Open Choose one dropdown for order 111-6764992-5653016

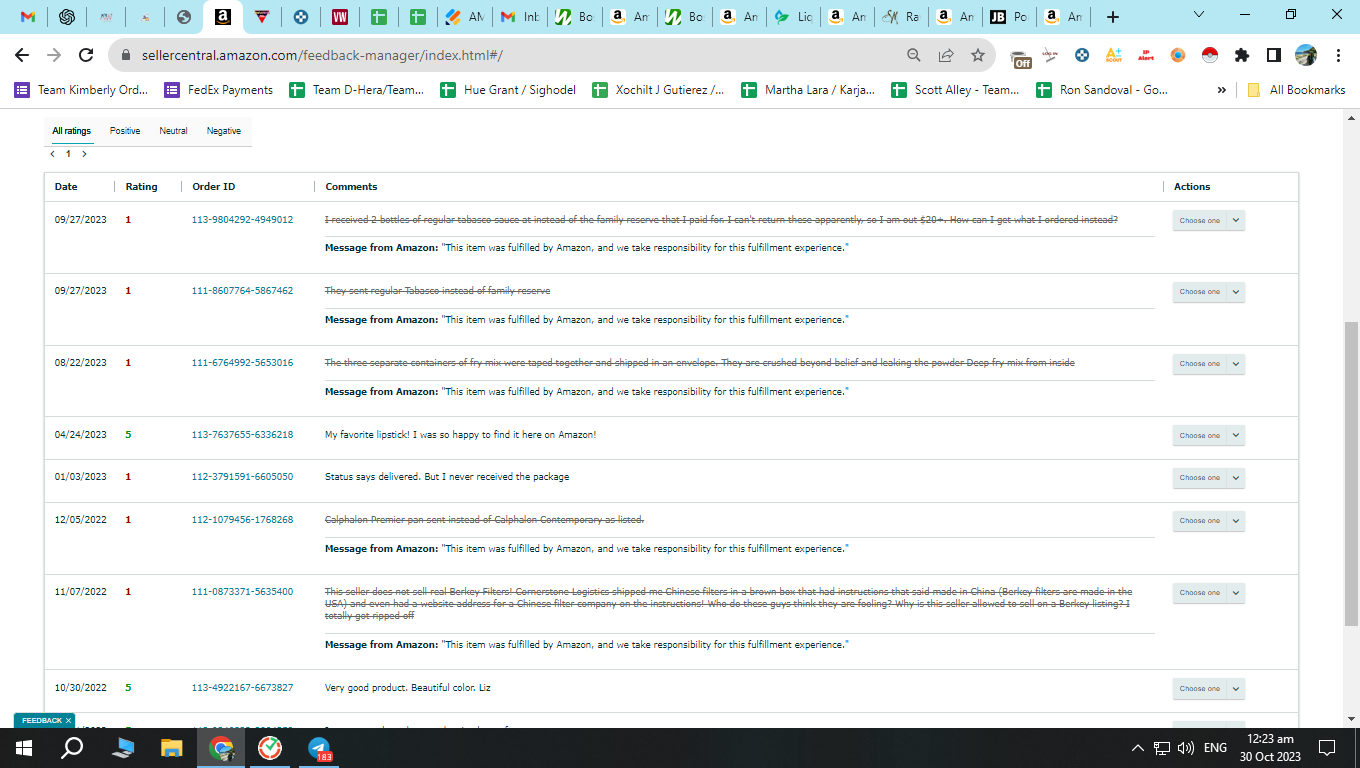1208,364
